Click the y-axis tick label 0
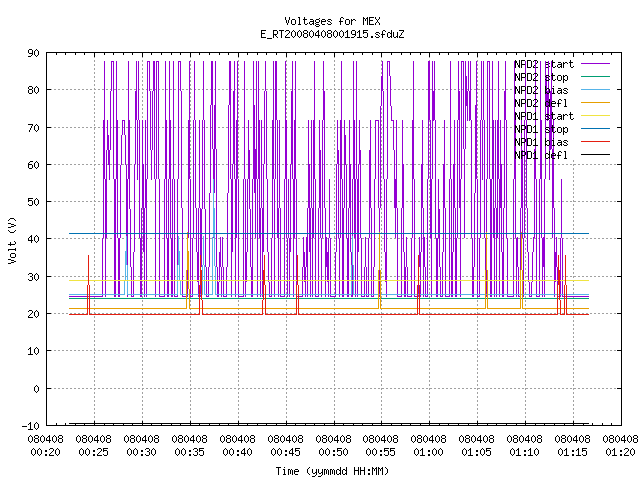Viewport: 640px width, 480px height. pos(36,389)
